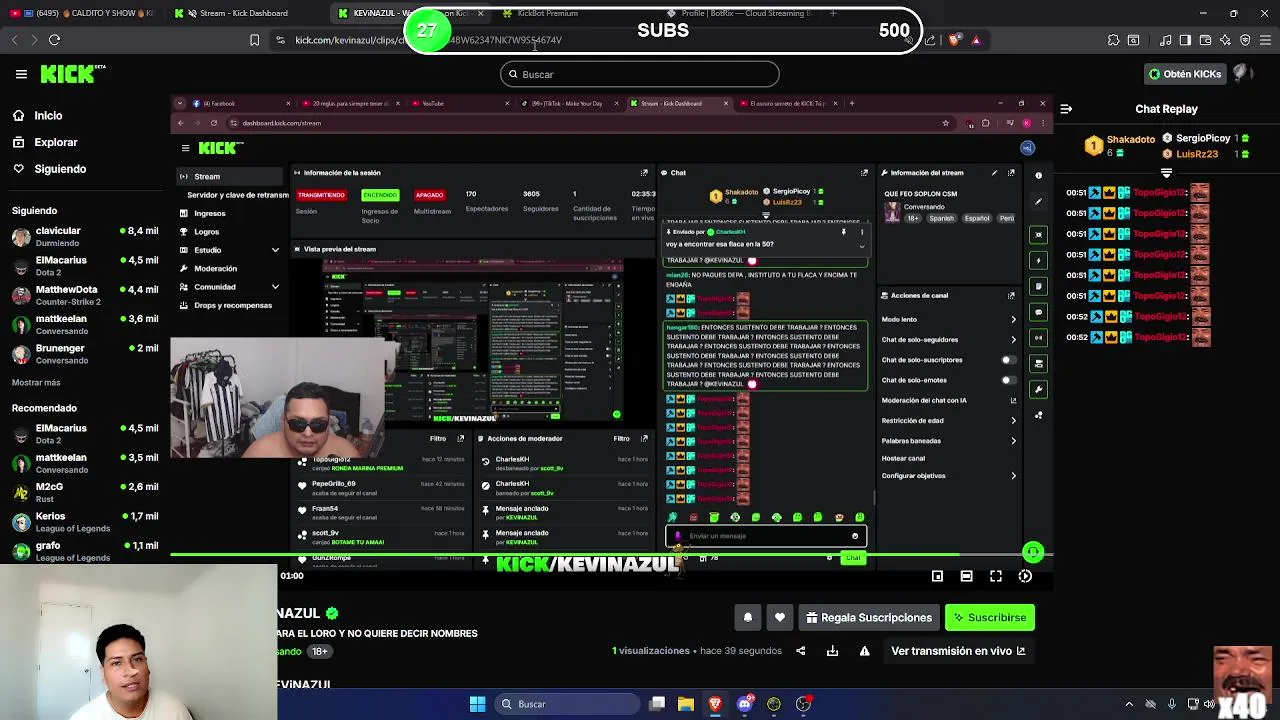Open Kerios channel in Recomendado list
The width and height of the screenshot is (1280, 720).
pyautogui.click(x=85, y=522)
